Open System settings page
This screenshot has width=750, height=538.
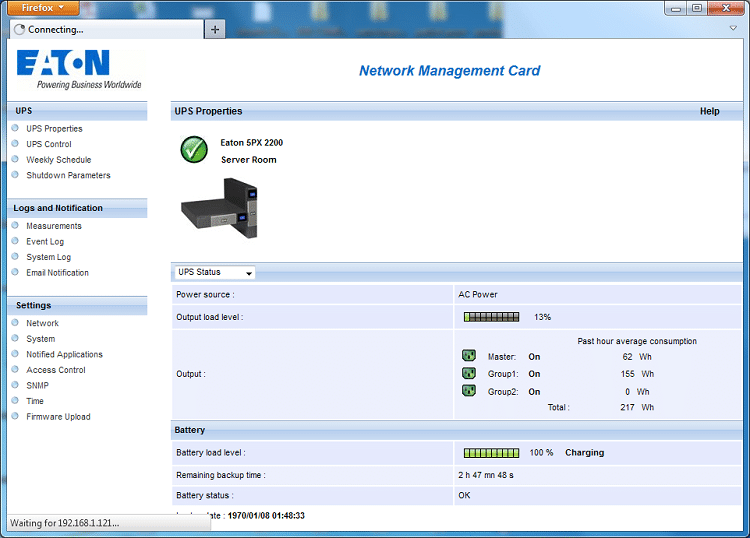[x=41, y=339]
